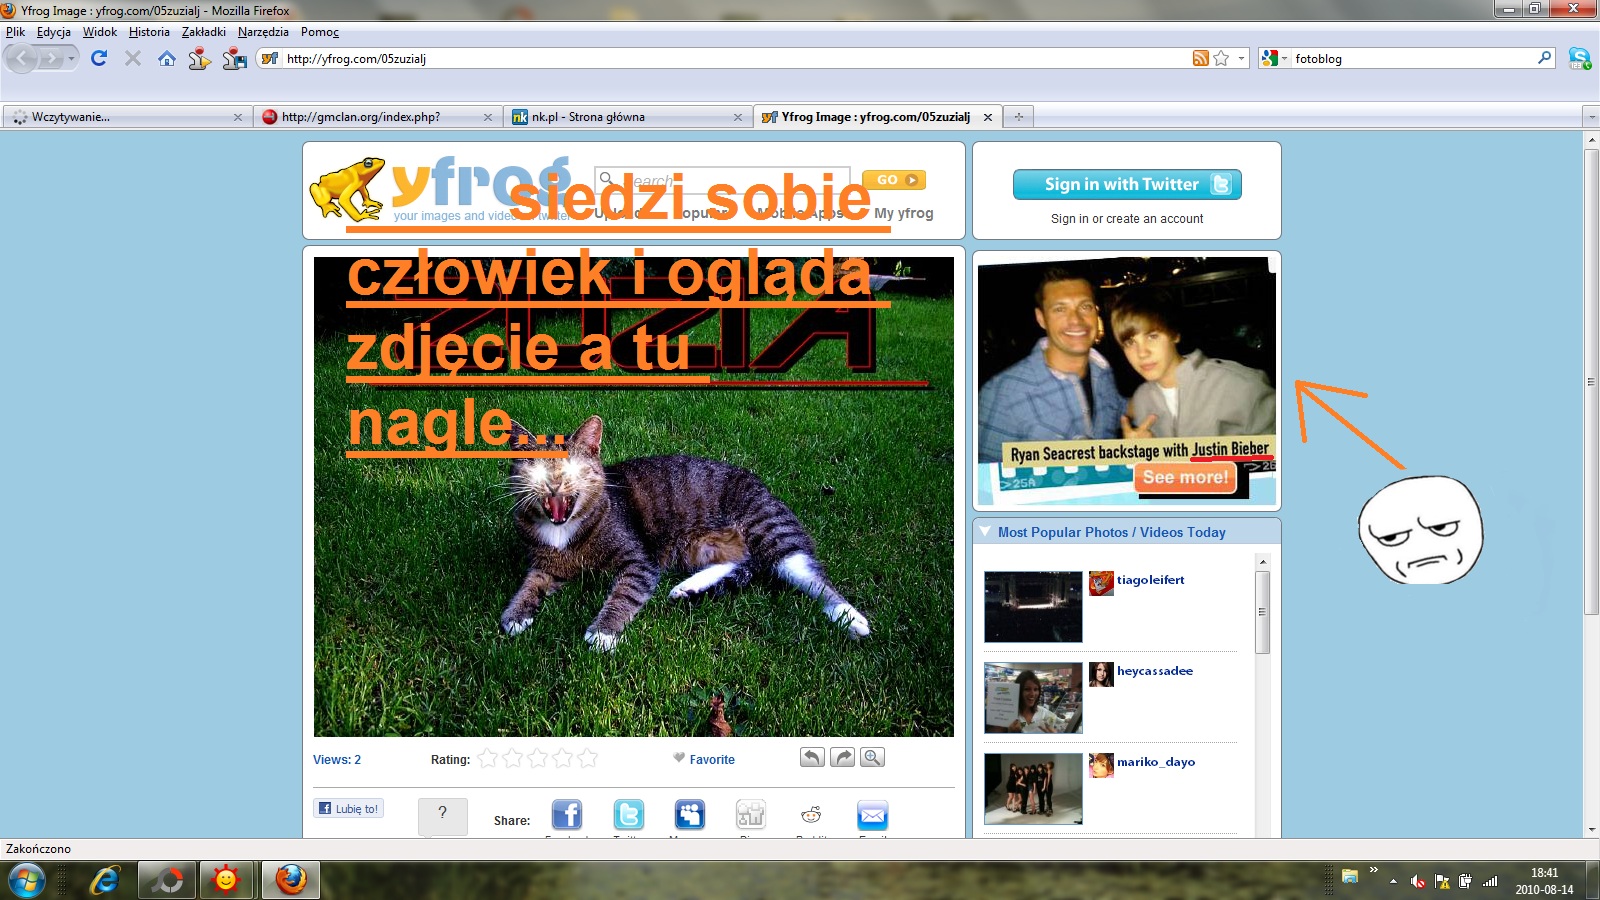Click the popular photos list scrollbar
The width and height of the screenshot is (1600, 900).
tap(1262, 612)
